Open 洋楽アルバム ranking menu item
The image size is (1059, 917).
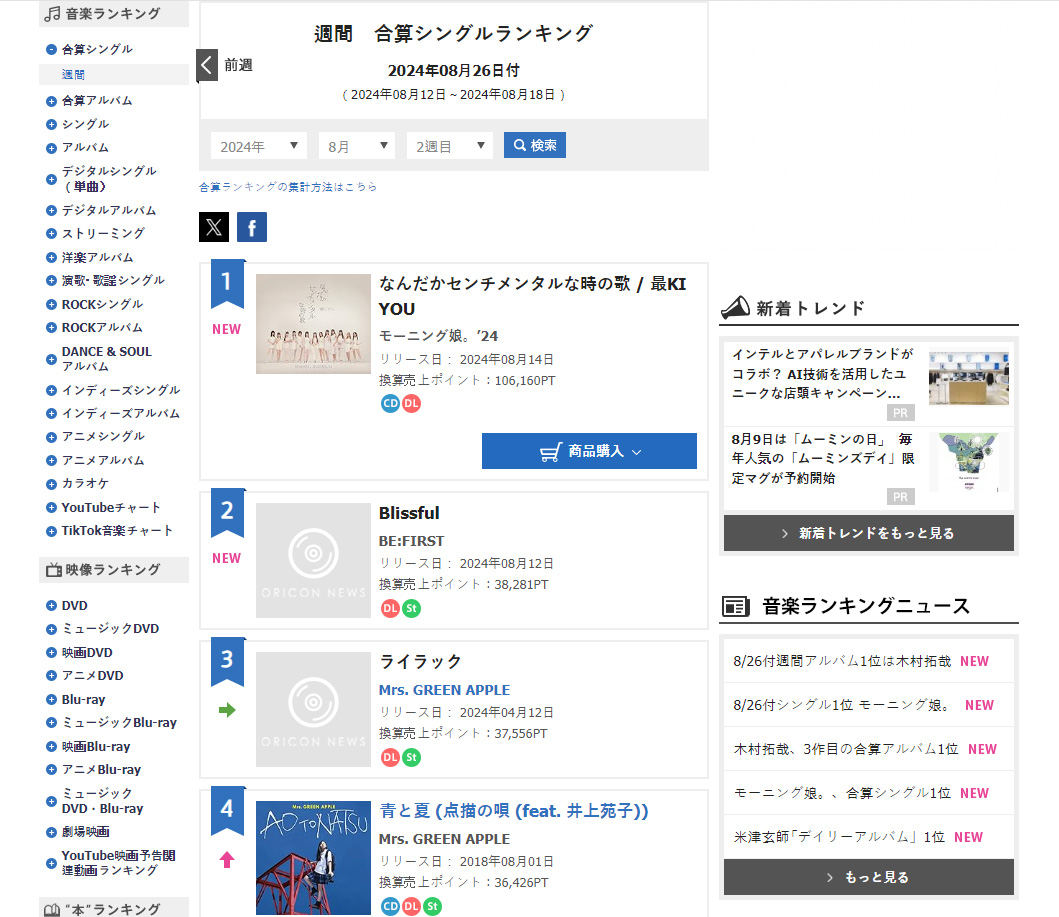pyautogui.click(x=97, y=257)
